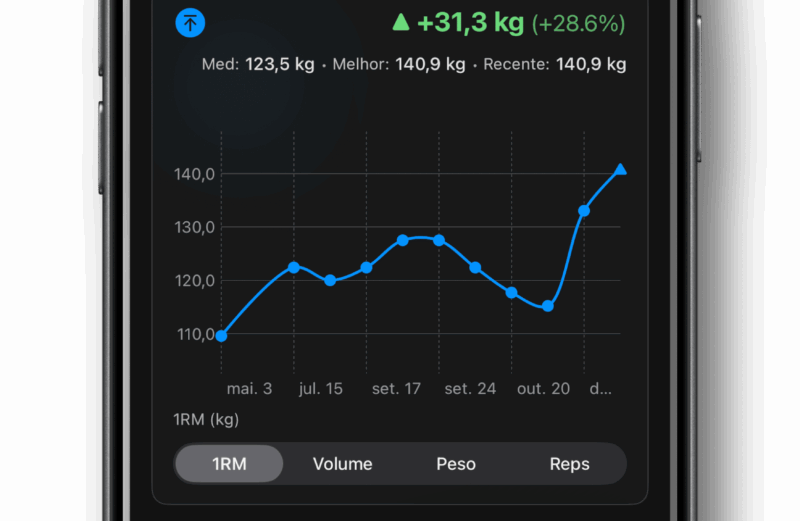This screenshot has width=800, height=521.
Task: Select the data point at jul. 15
Action: point(294,267)
